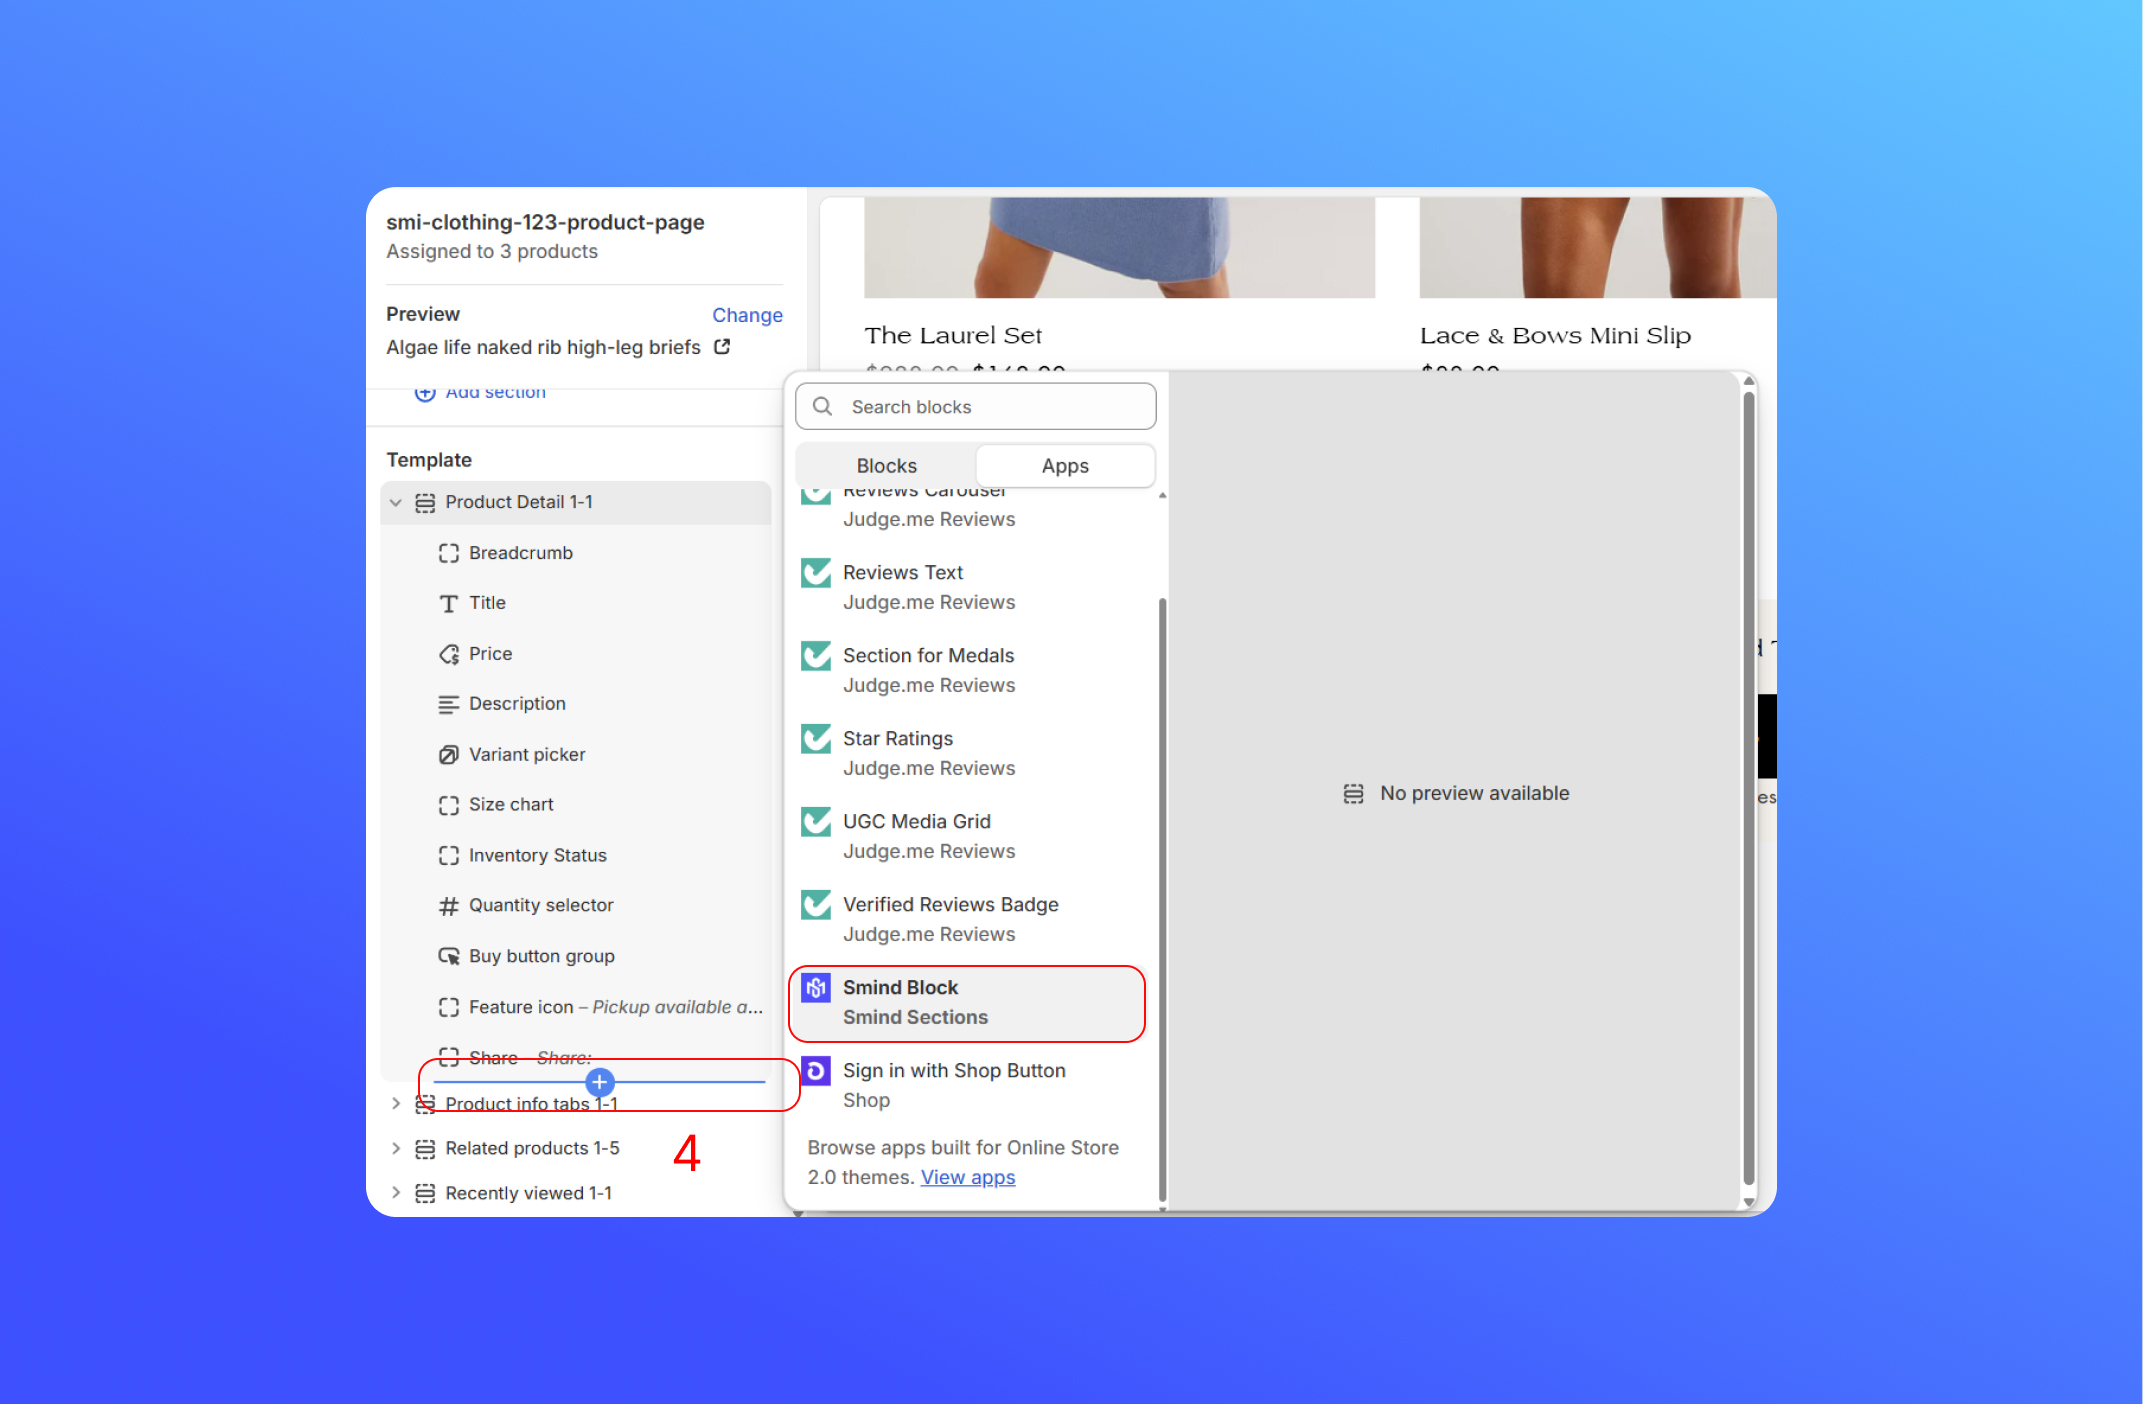Switch to the Apps tab
2143x1404 pixels.
tap(1065, 466)
